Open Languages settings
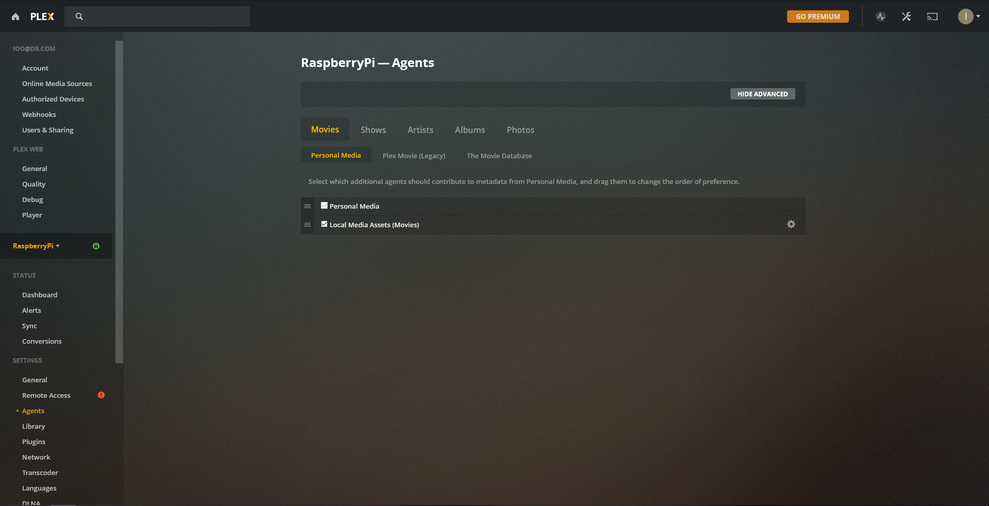Screen dimensions: 989x506 tap(39, 488)
